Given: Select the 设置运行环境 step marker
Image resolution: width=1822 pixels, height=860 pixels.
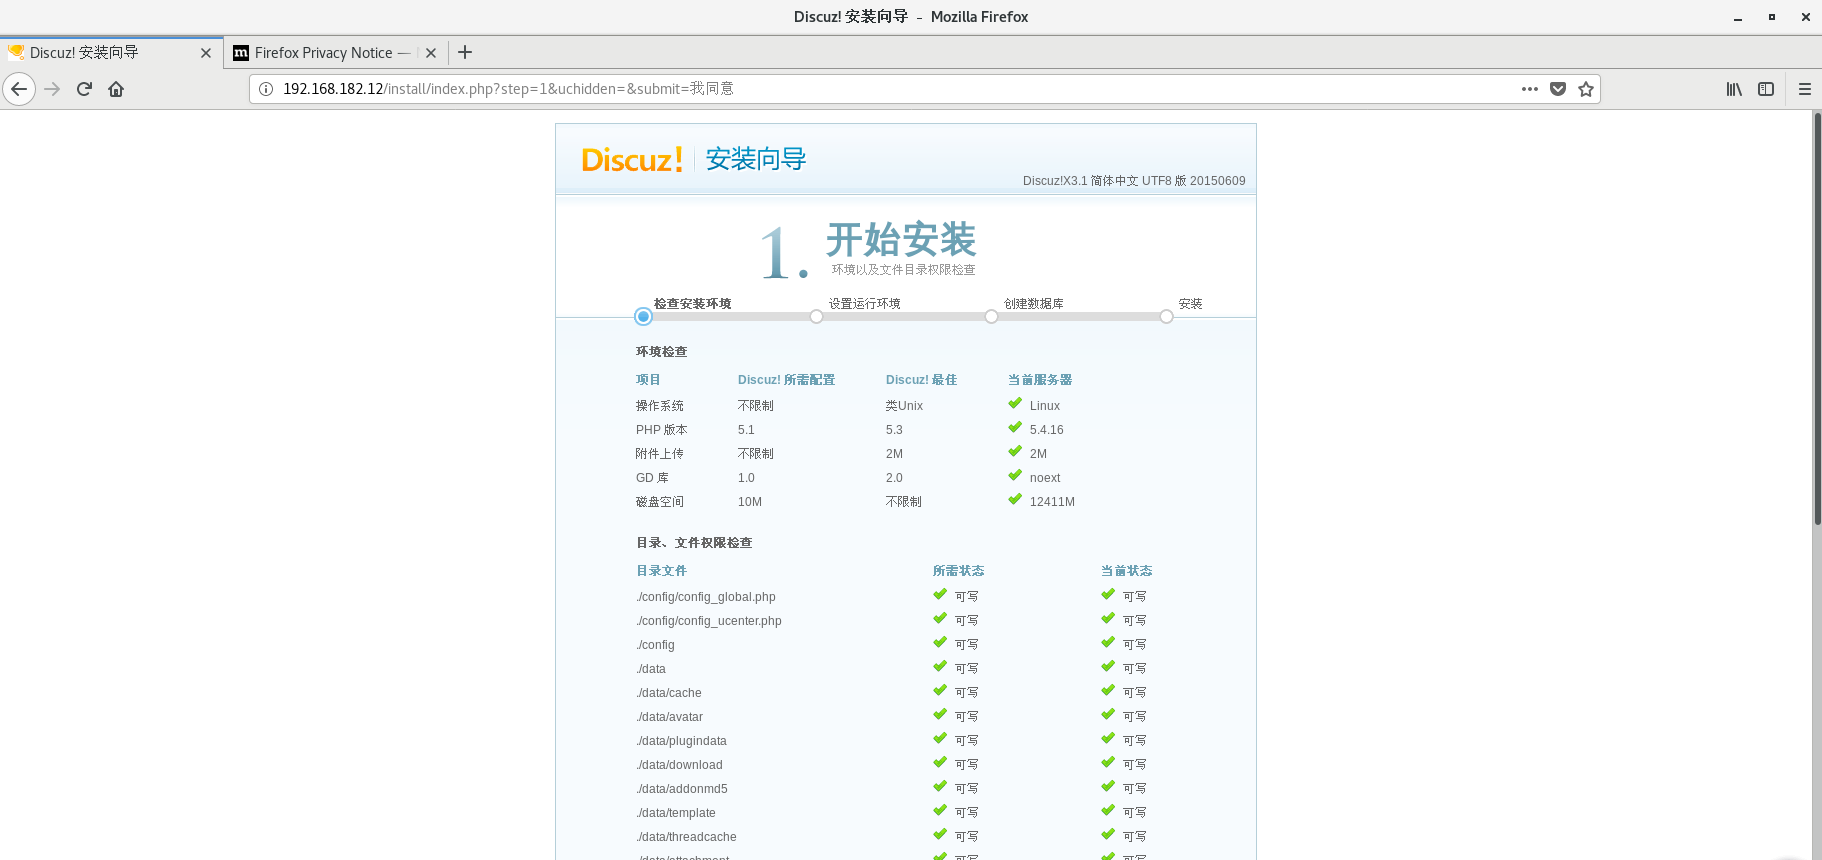Looking at the screenshot, I should point(817,316).
